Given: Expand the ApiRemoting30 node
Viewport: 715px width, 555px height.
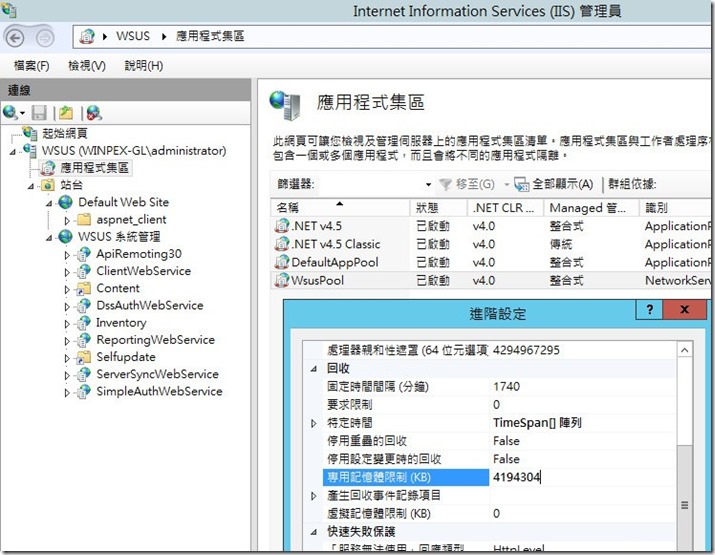Looking at the screenshot, I should (x=67, y=255).
